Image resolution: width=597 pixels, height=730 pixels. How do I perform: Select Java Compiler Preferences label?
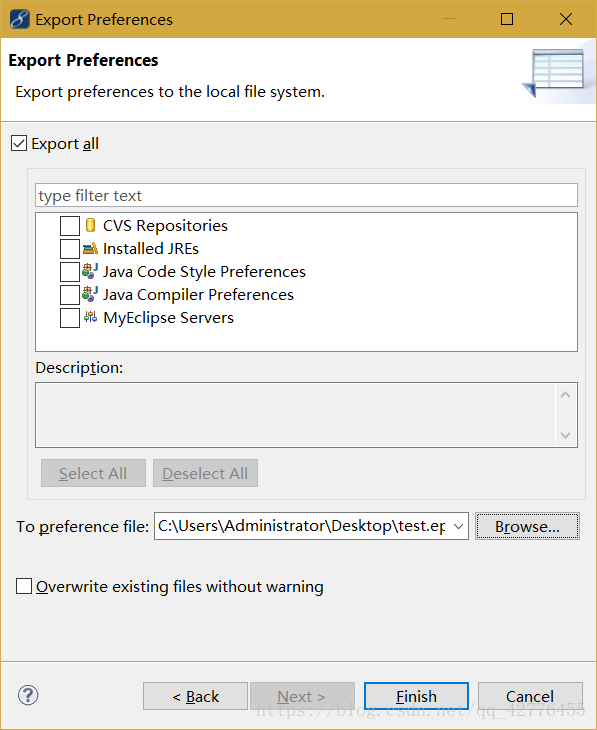198,295
